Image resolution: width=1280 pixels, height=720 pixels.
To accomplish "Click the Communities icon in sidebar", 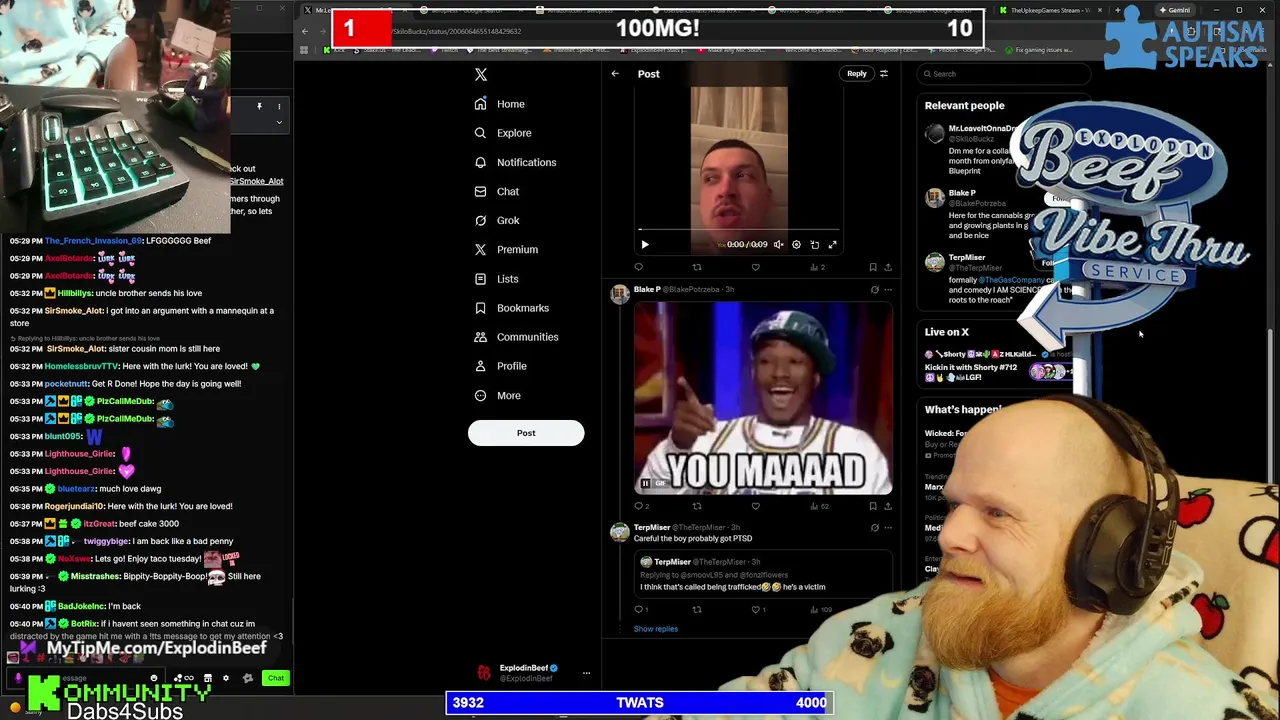I will [481, 337].
